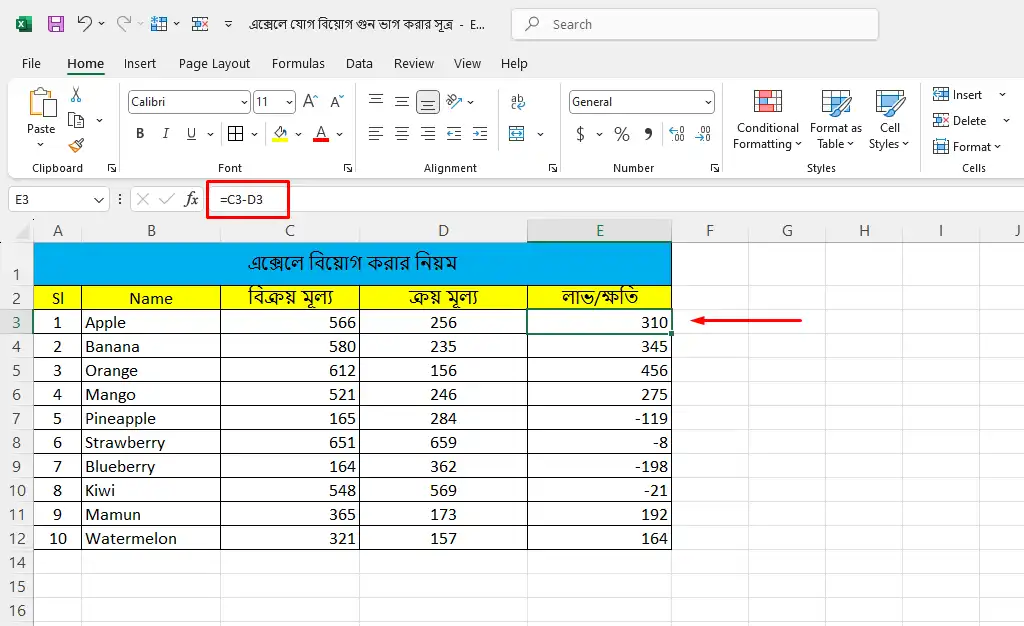Select the cell containing Pineapple
Viewport: 1024px width, 626px height.
pyautogui.click(x=151, y=418)
